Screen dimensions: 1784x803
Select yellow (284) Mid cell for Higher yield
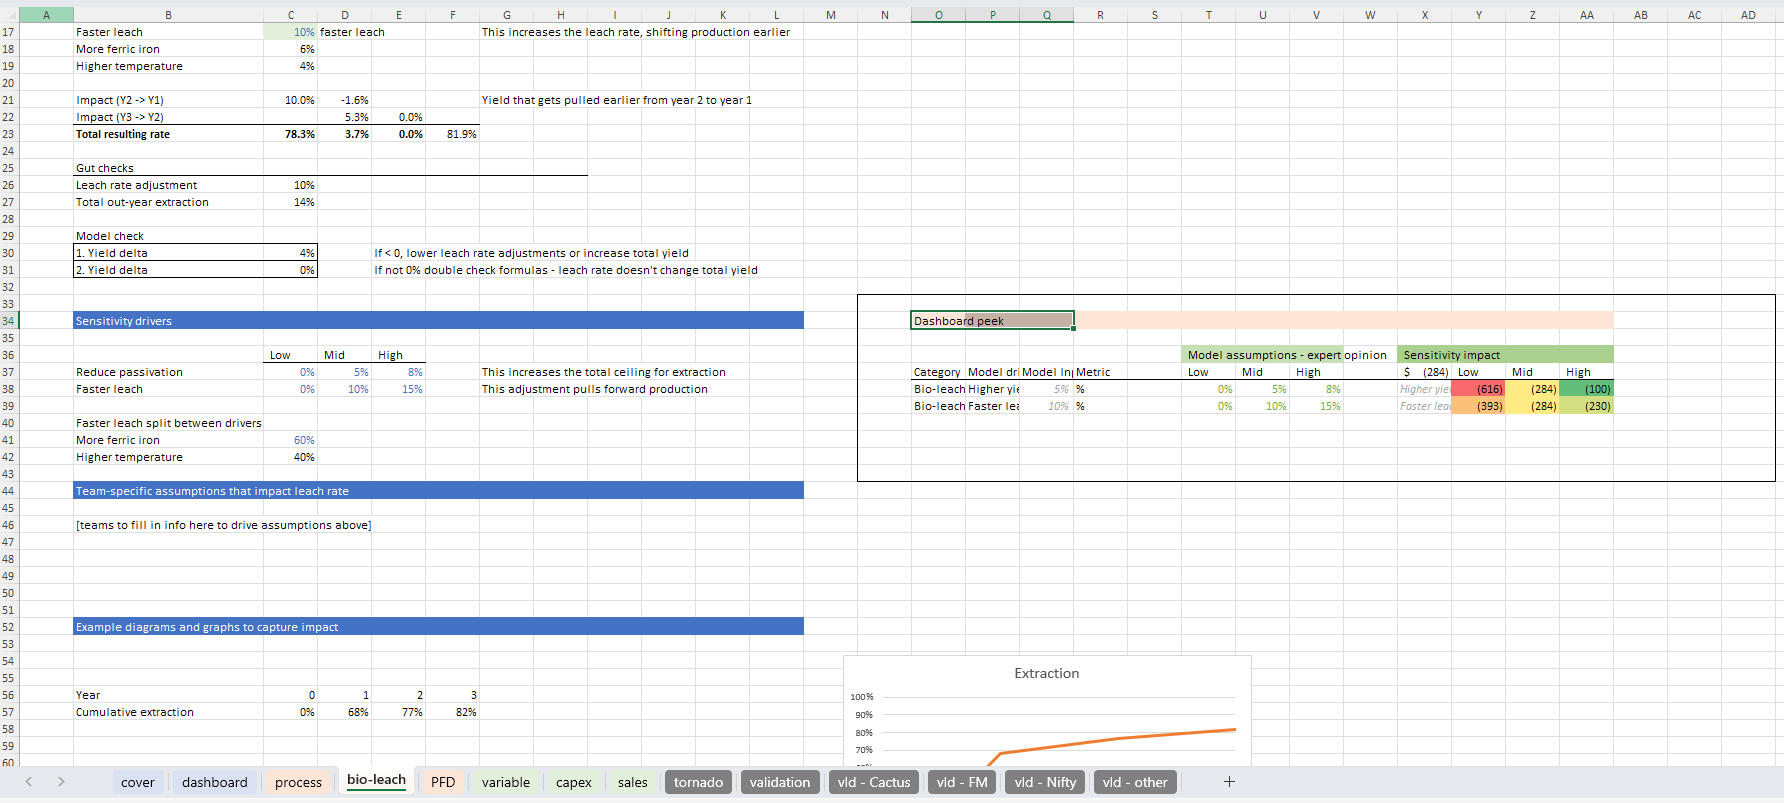click(x=1532, y=389)
